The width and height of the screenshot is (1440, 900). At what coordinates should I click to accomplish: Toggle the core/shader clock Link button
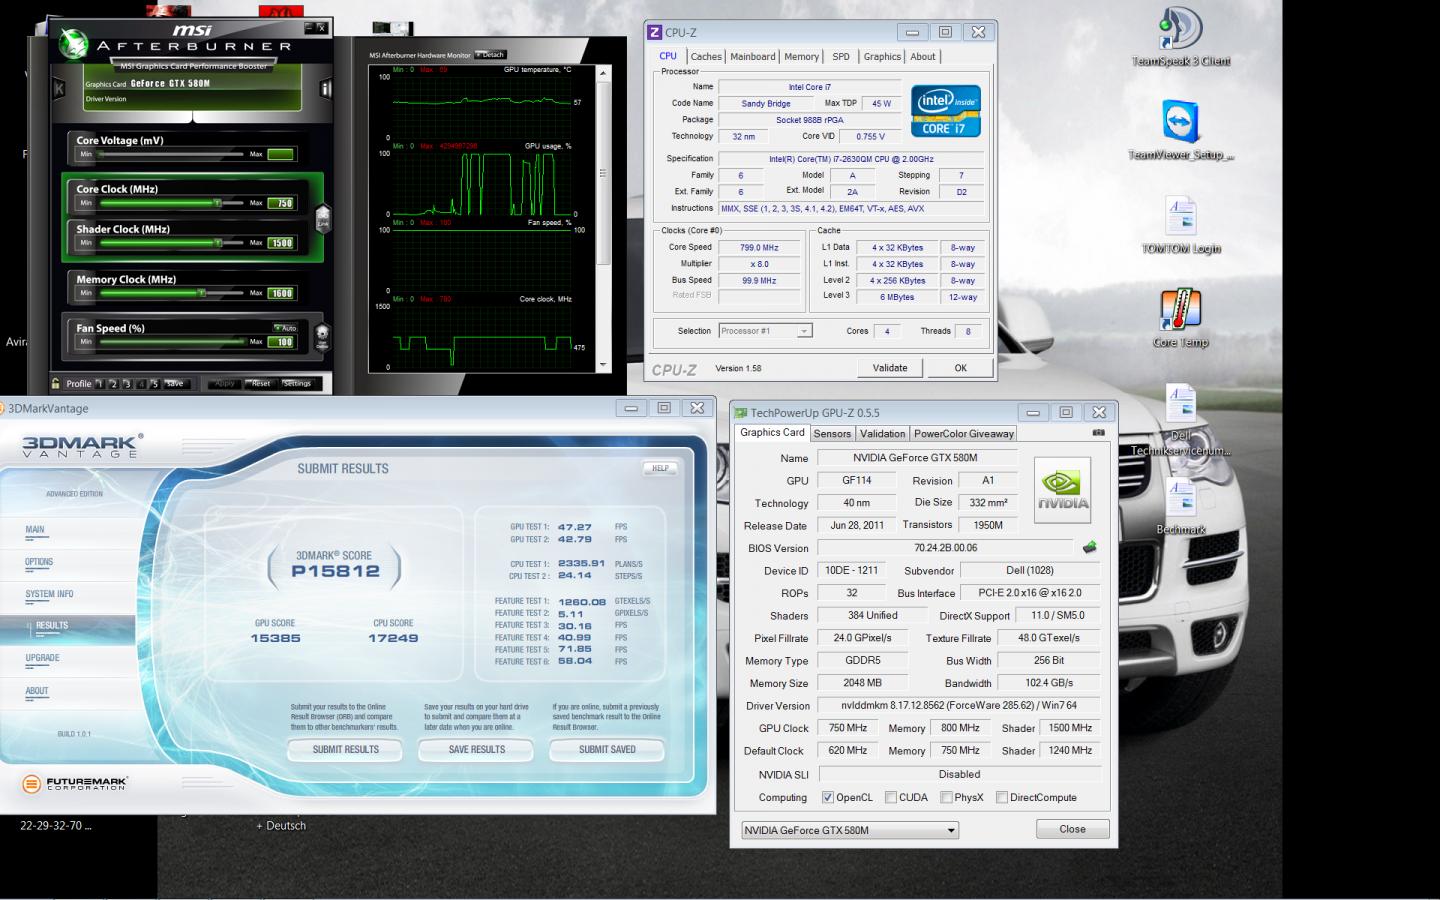(x=323, y=218)
